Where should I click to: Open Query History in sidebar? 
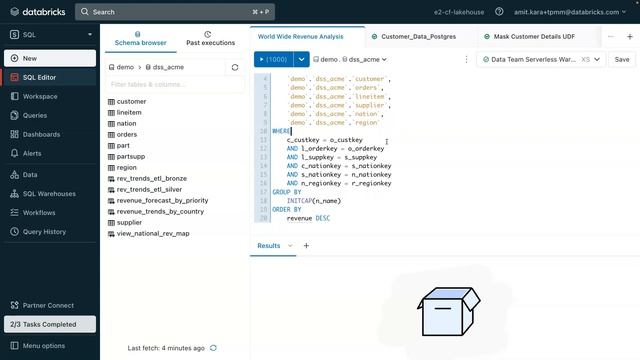coord(50,232)
